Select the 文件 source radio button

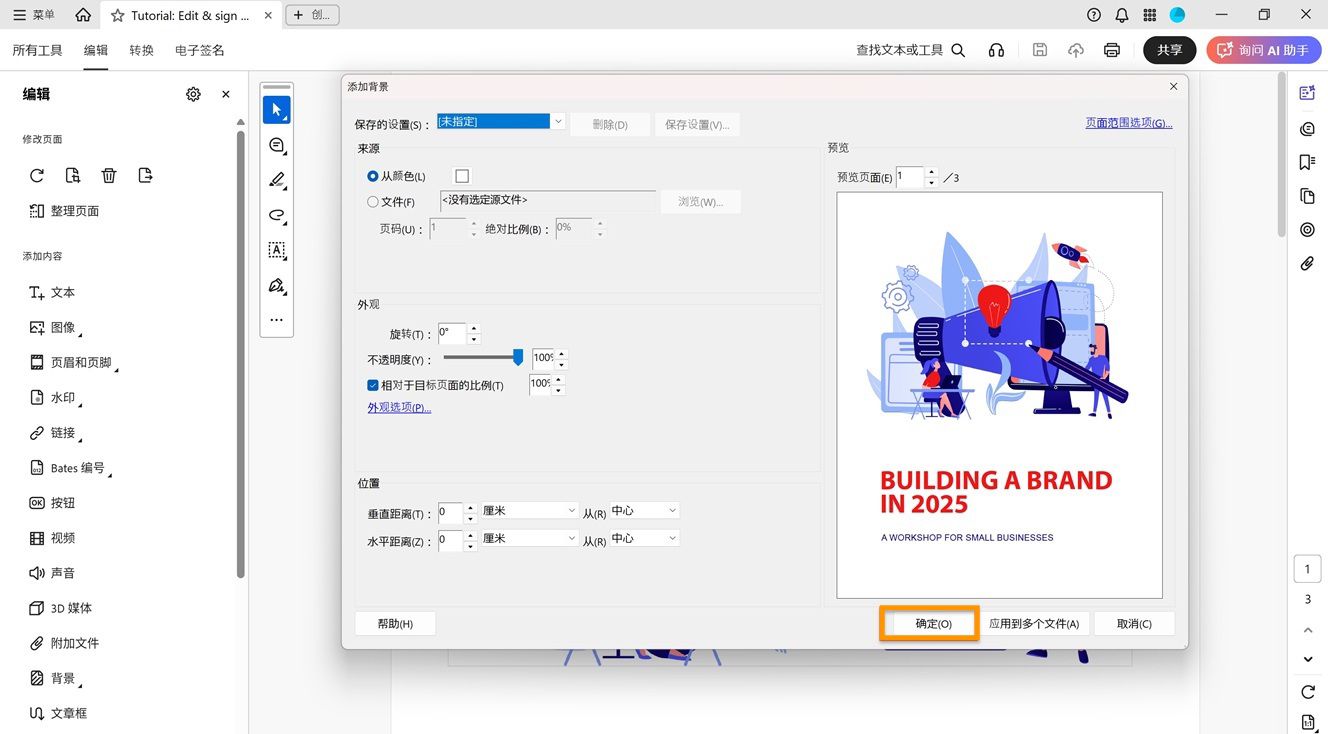click(372, 201)
